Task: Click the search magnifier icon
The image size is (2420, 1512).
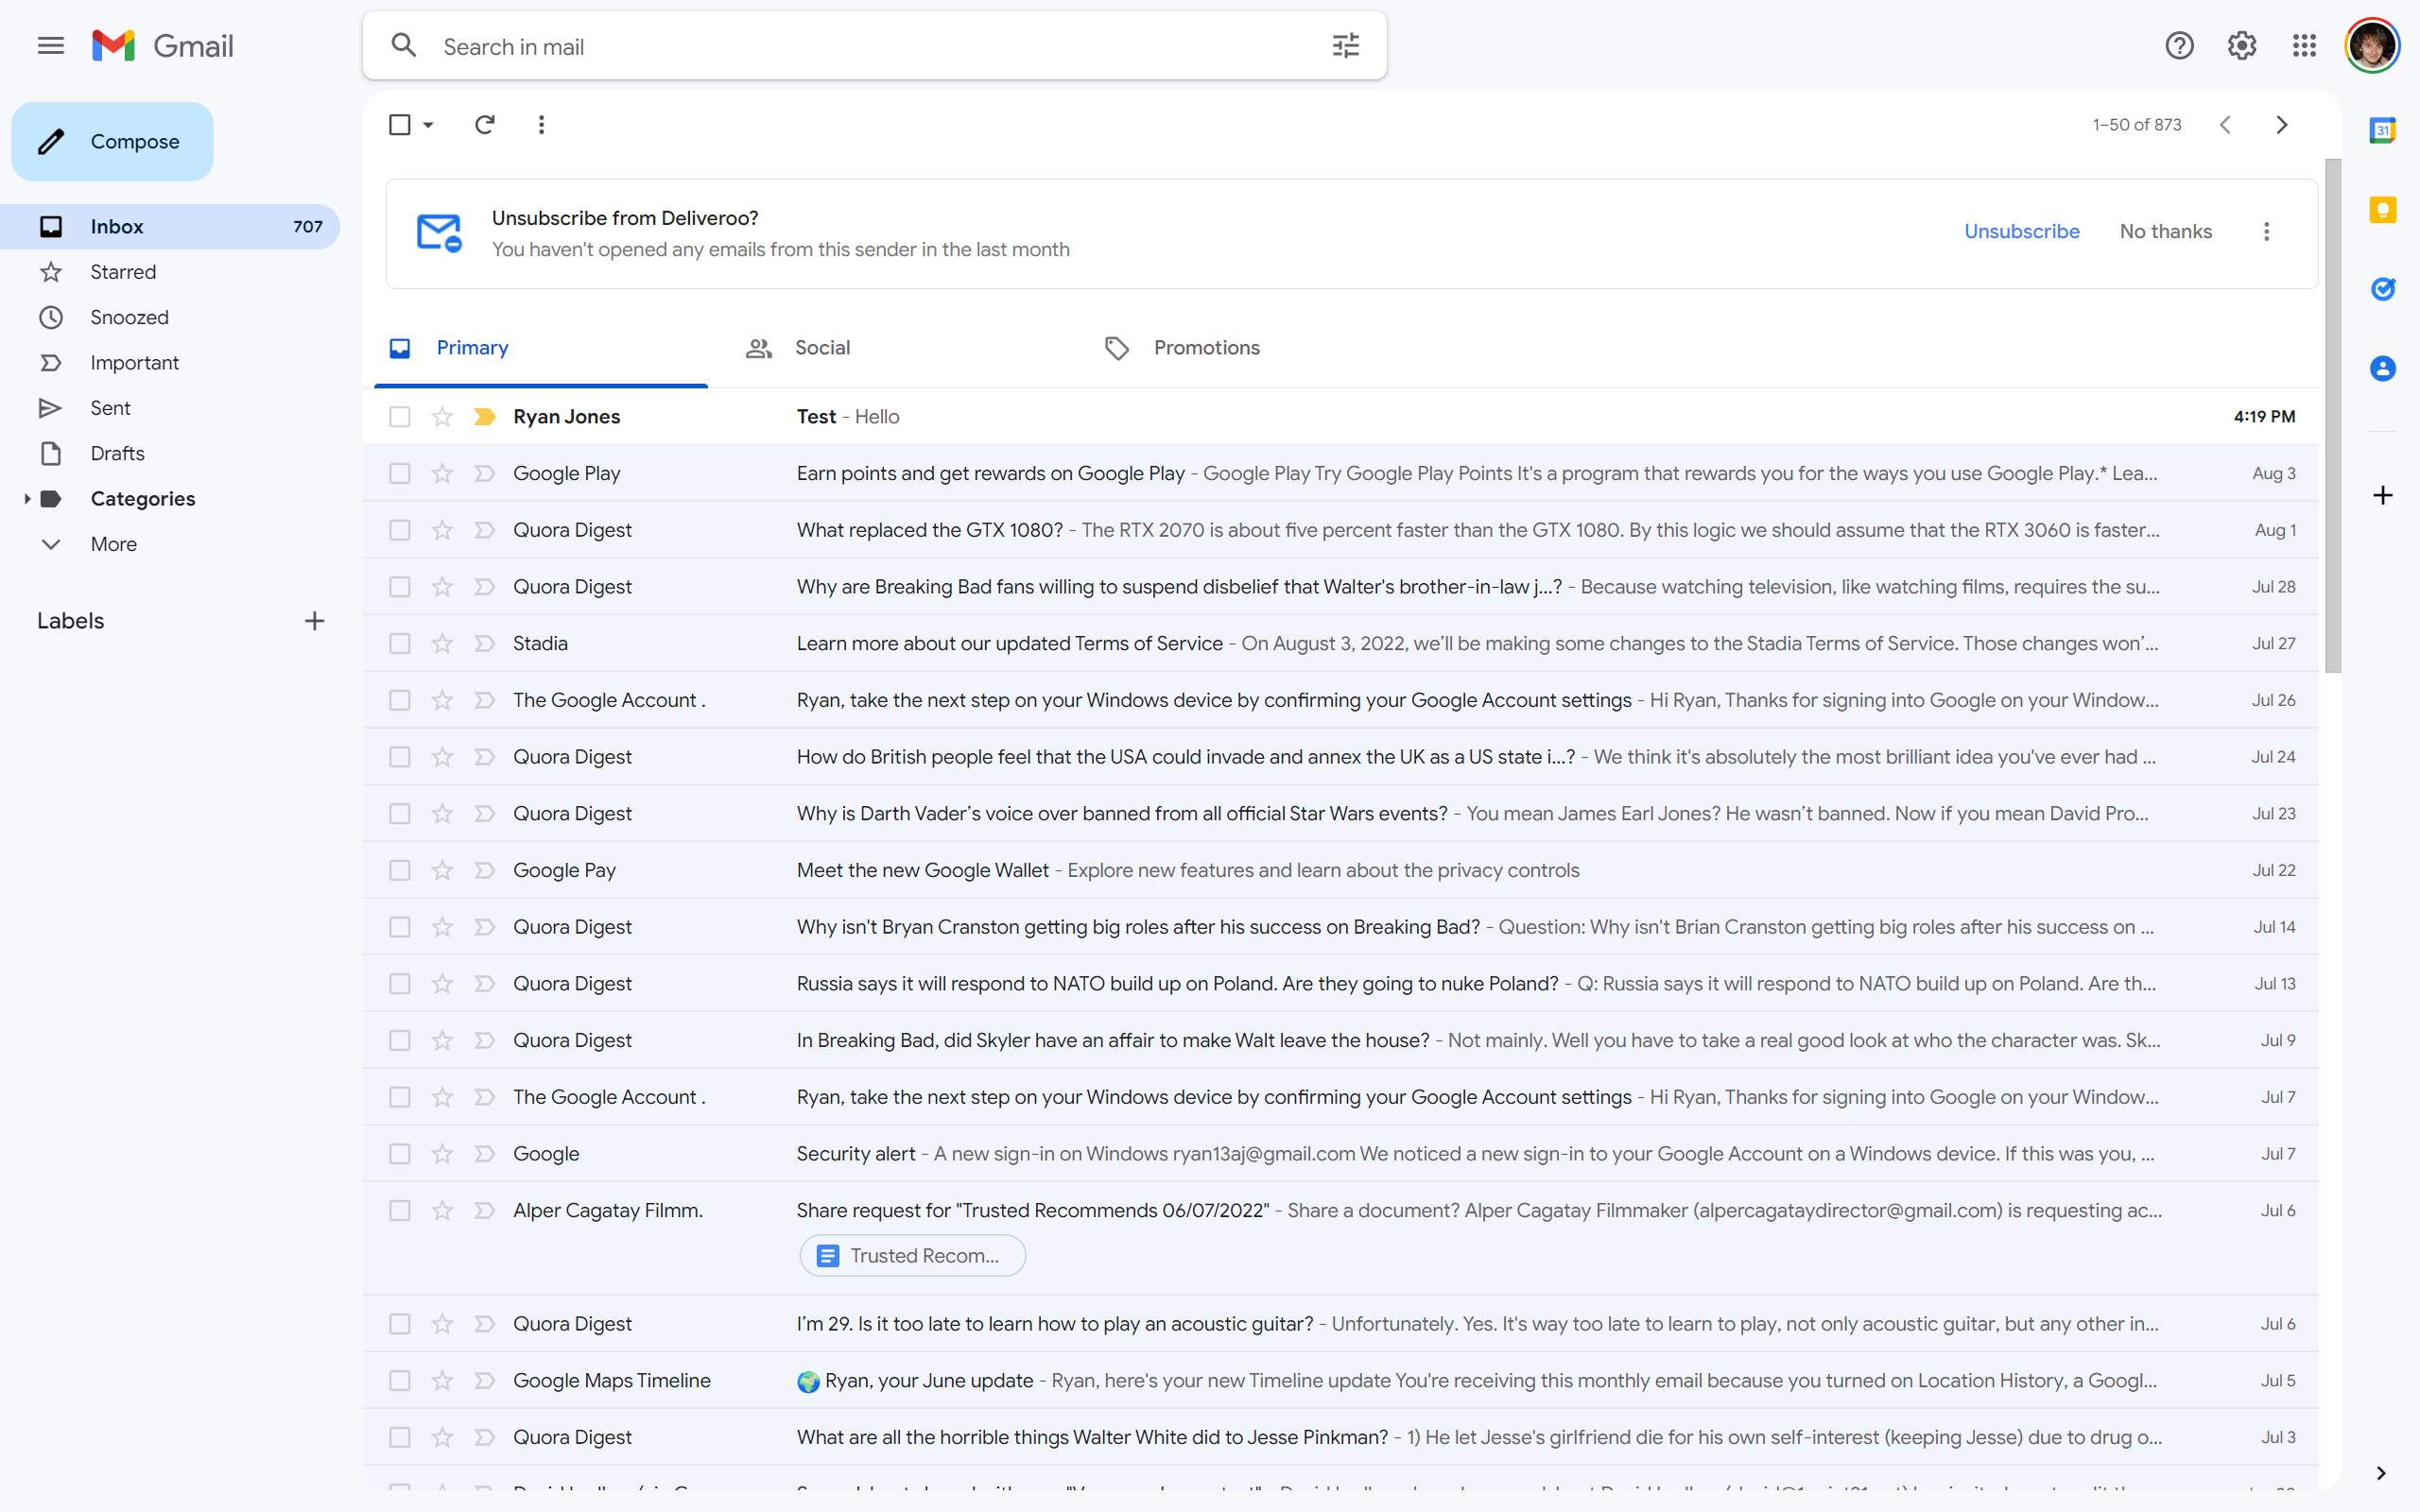Action: click(403, 46)
